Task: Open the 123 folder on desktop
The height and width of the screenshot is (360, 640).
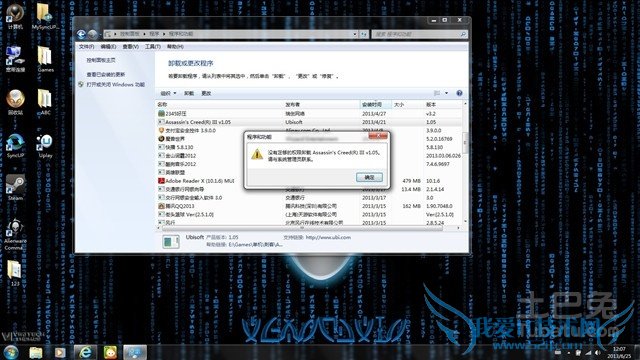Action: click(15, 273)
